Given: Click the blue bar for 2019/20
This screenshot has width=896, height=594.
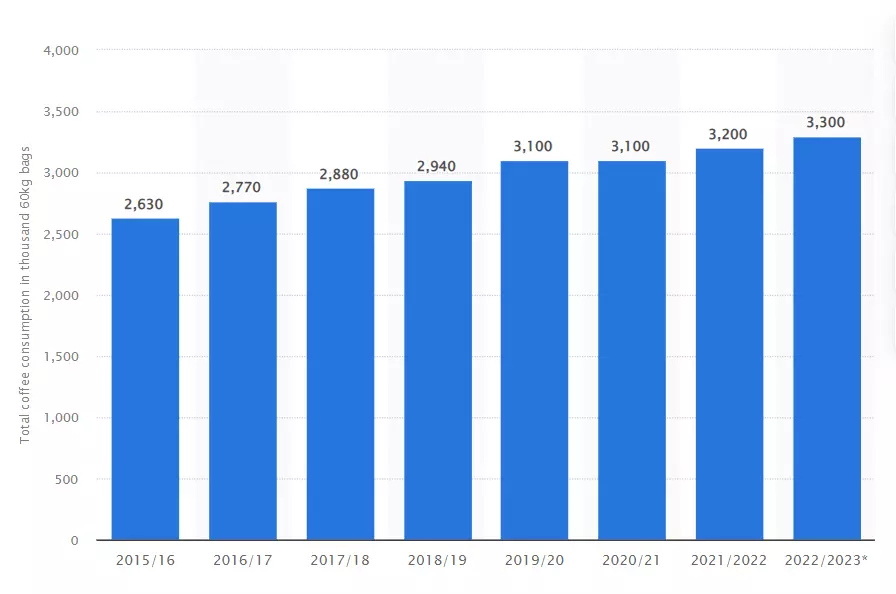Looking at the screenshot, I should point(534,350).
